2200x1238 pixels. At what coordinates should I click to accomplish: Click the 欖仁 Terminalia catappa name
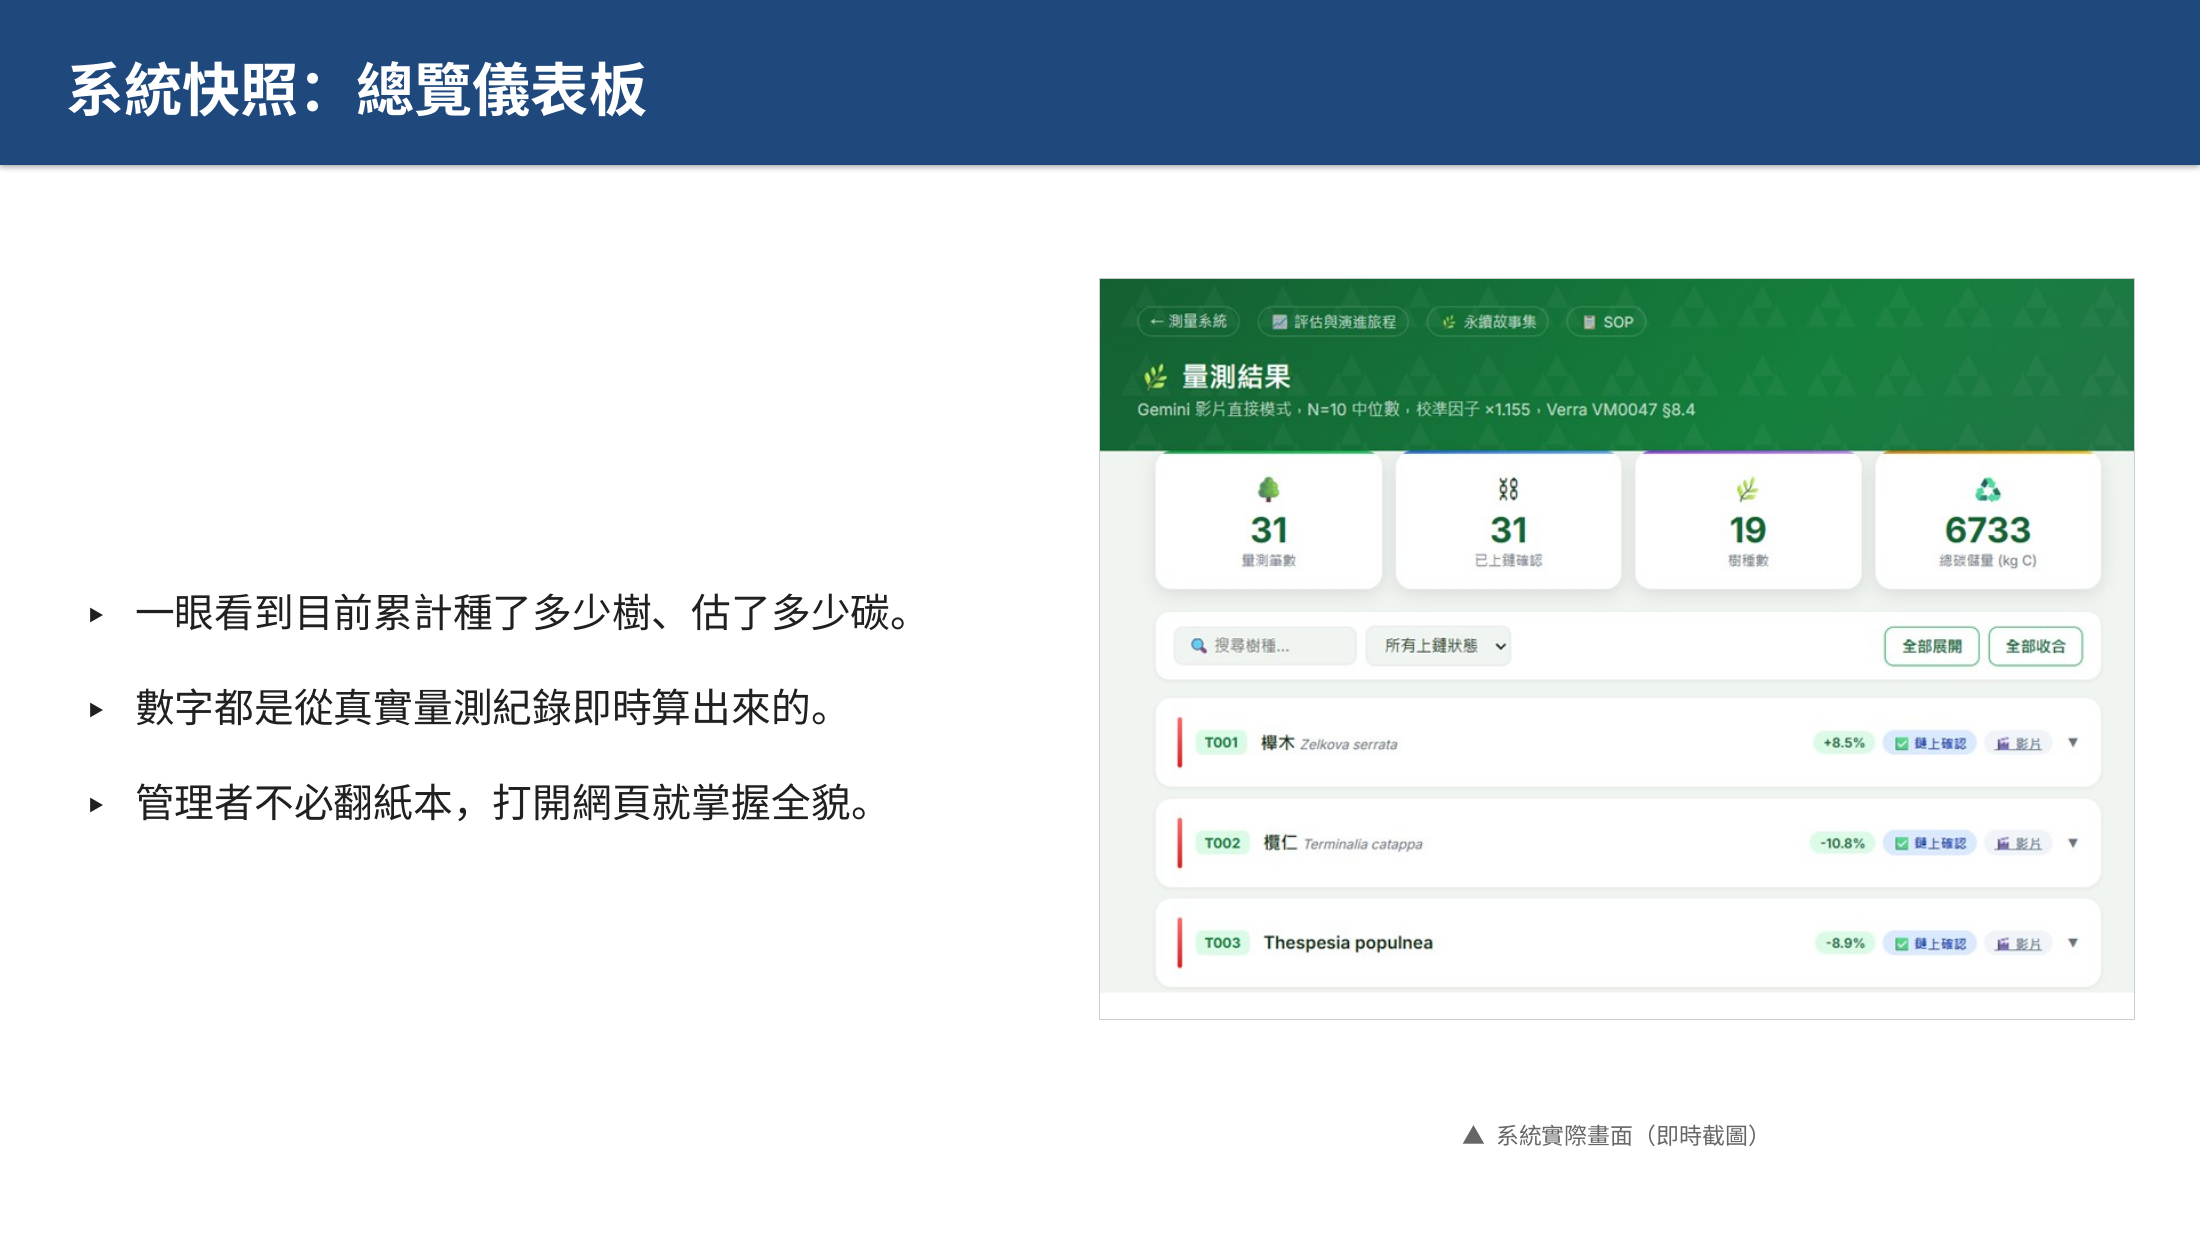(x=1342, y=843)
